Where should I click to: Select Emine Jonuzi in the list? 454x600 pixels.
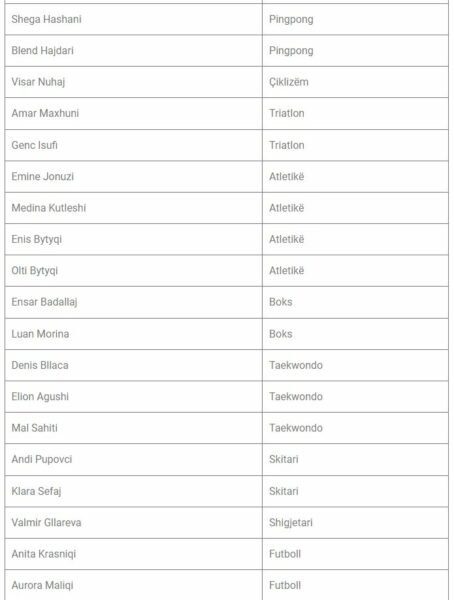point(134,176)
